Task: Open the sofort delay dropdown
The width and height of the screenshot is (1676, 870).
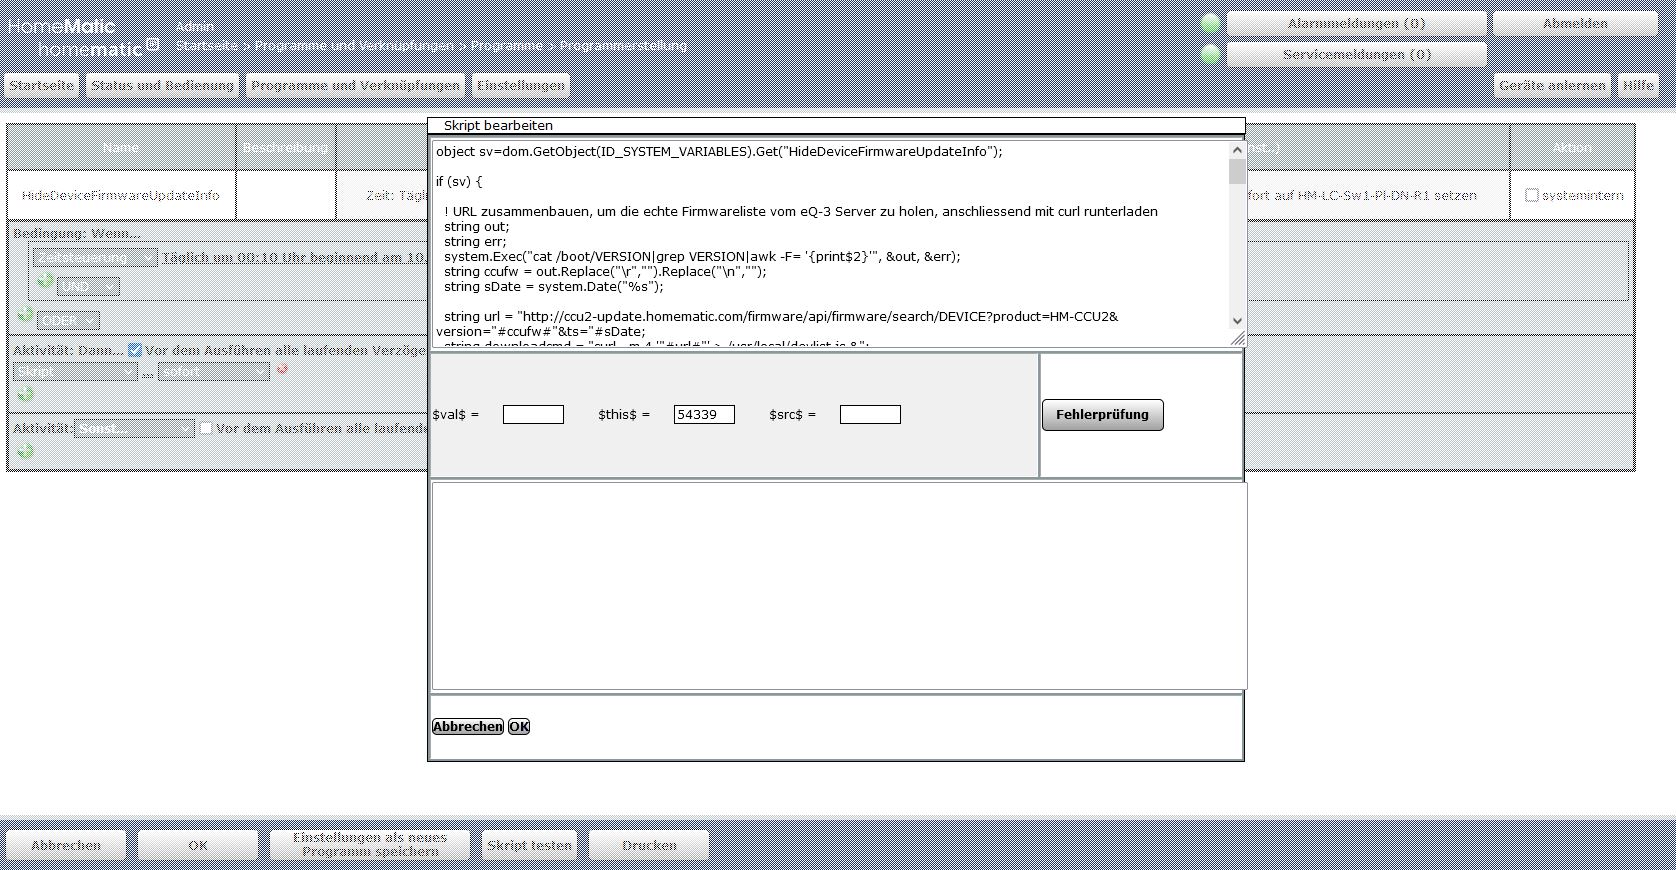Action: pos(214,372)
